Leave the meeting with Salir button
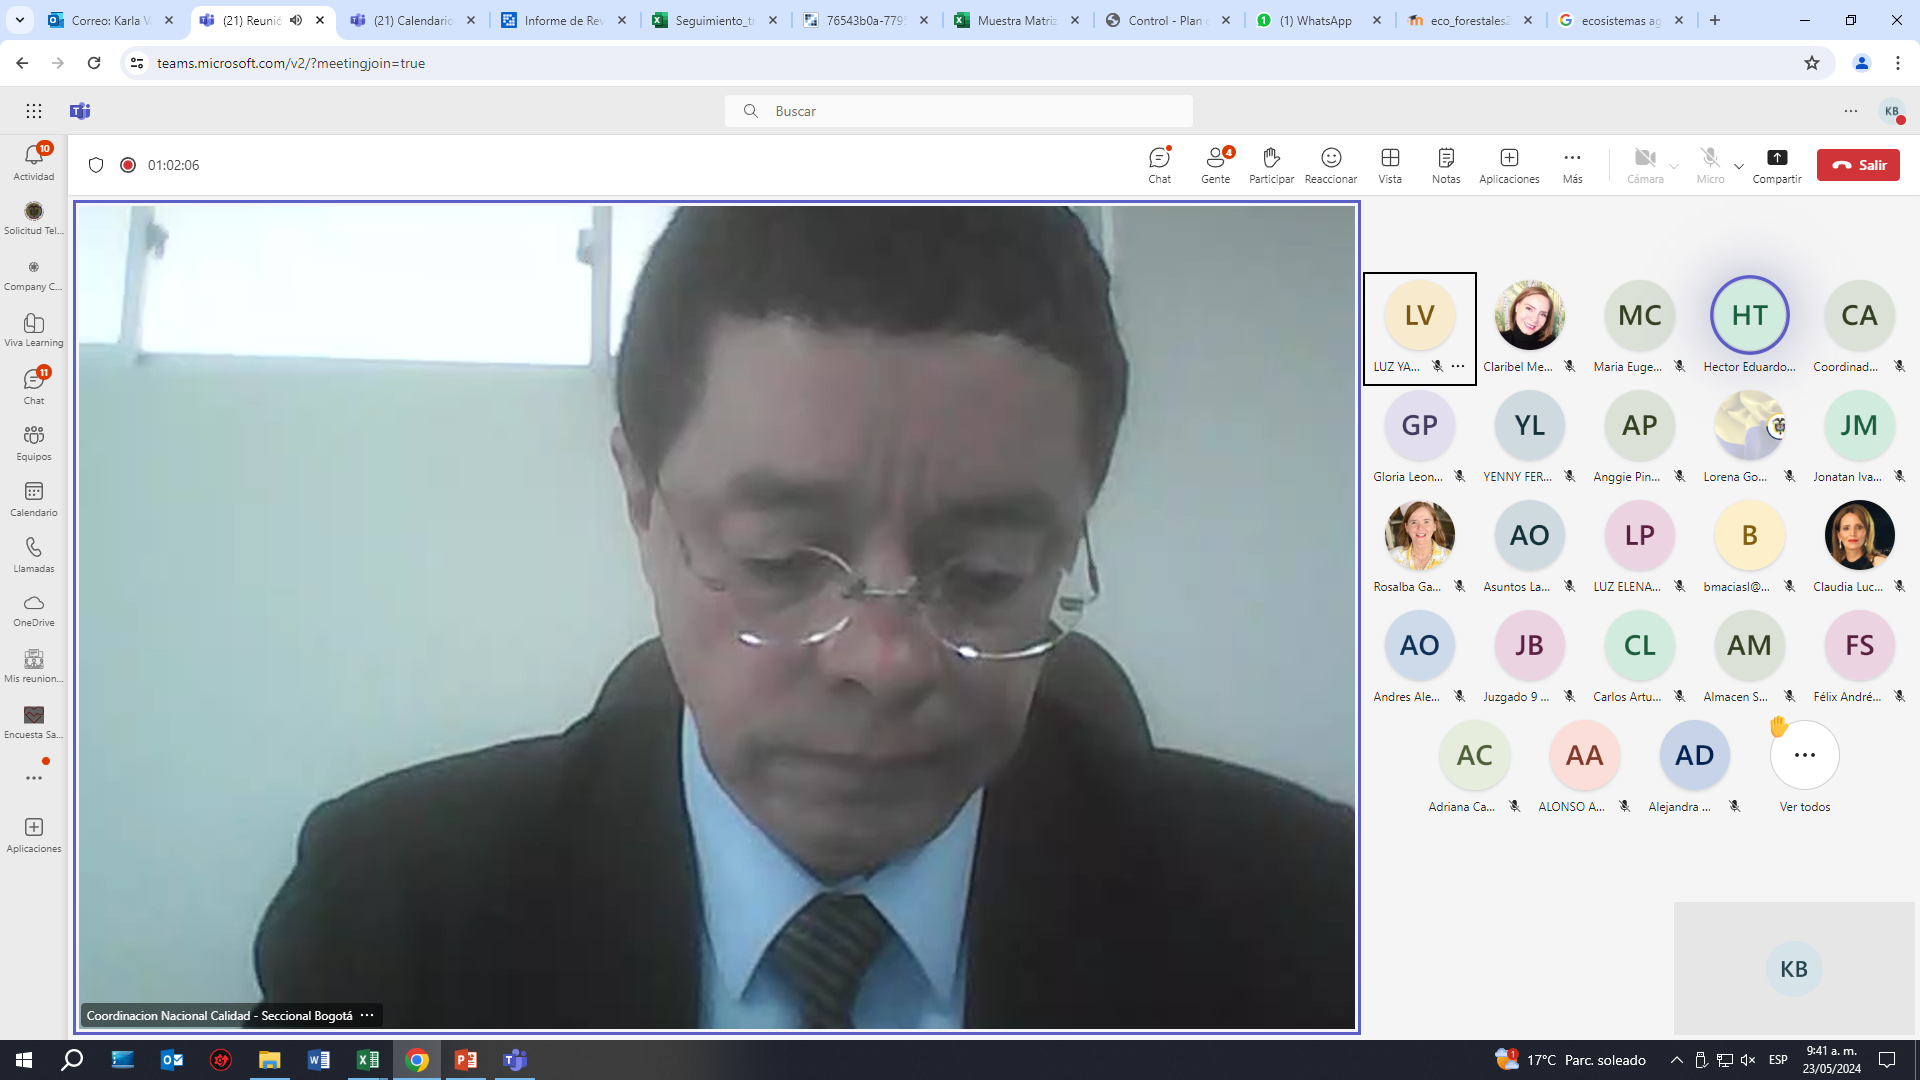Image resolution: width=1920 pixels, height=1080 pixels. point(1858,165)
